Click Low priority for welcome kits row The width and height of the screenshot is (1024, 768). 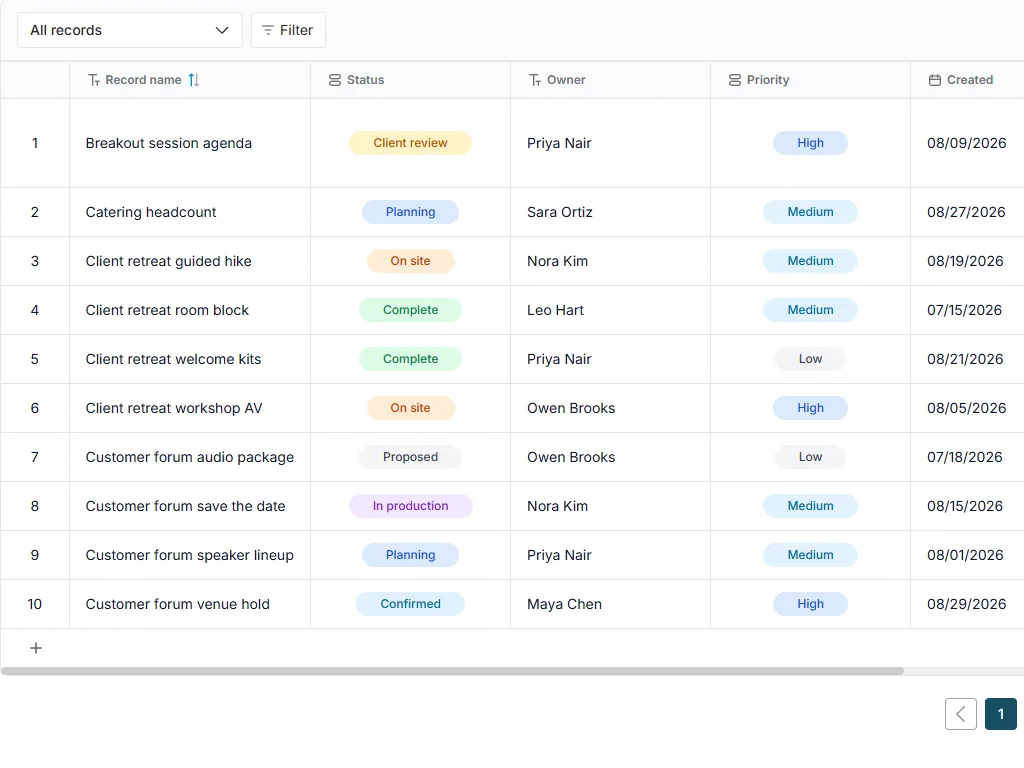810,359
